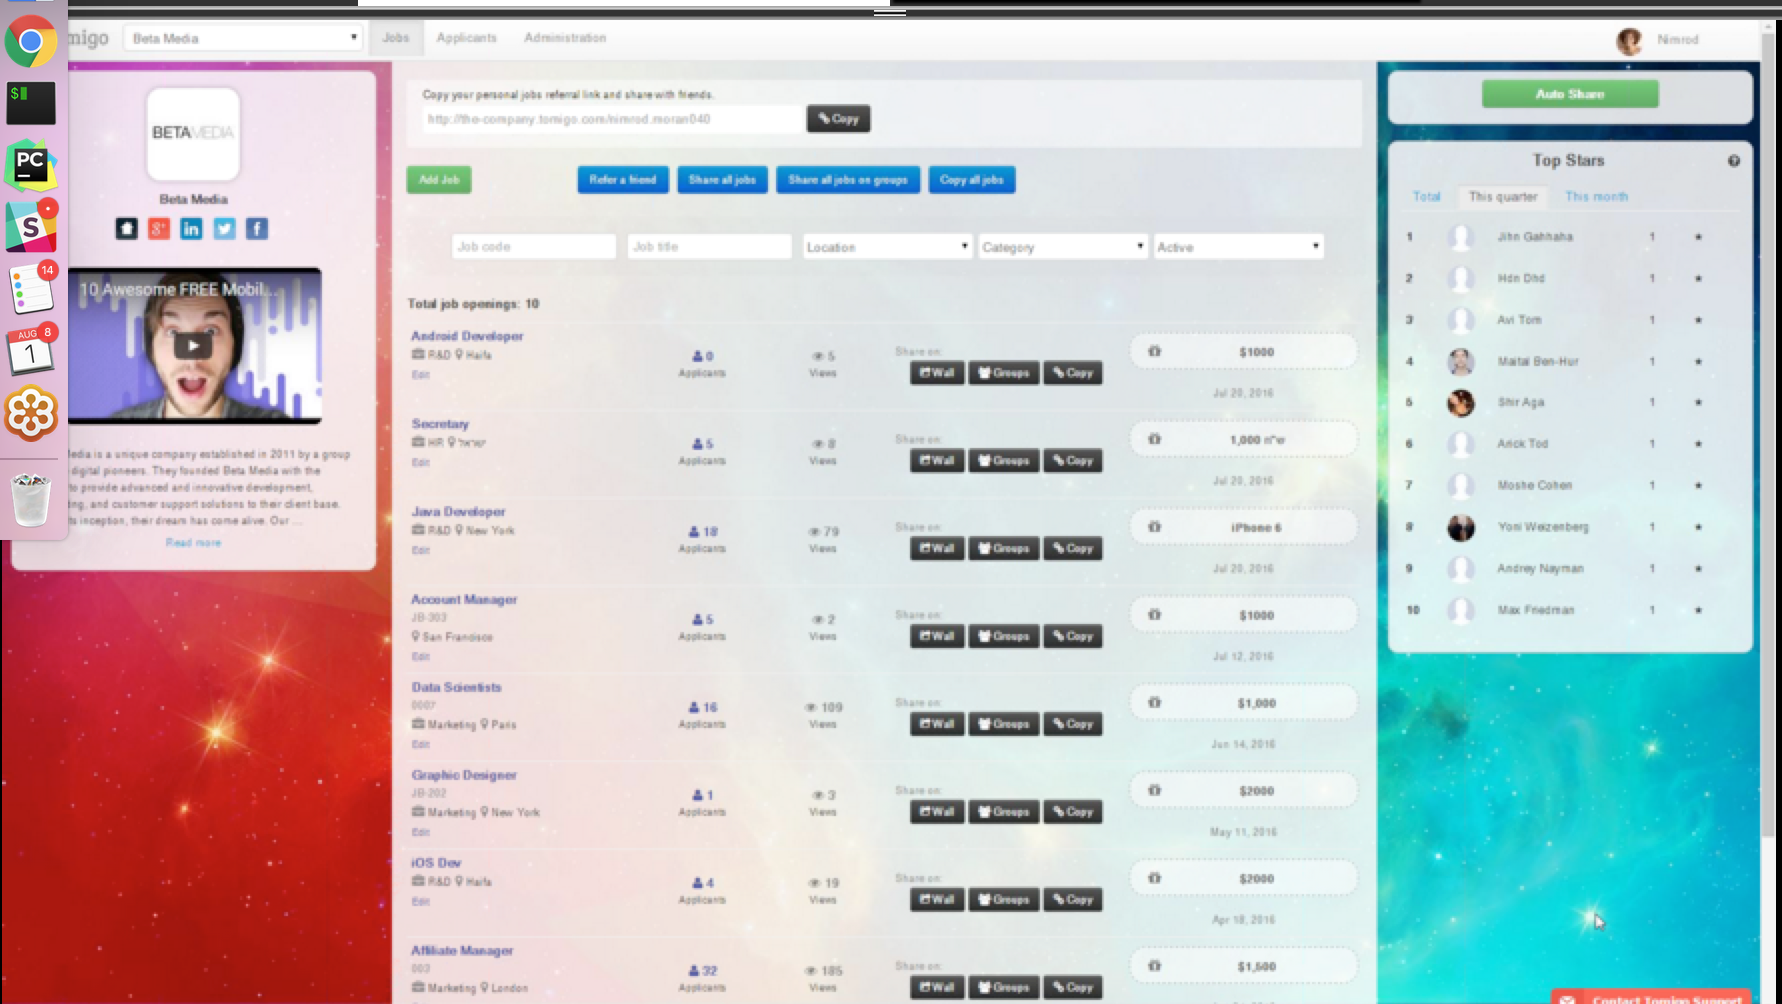Share Secretary job to Groups
1782x1004 pixels.
1003,461
